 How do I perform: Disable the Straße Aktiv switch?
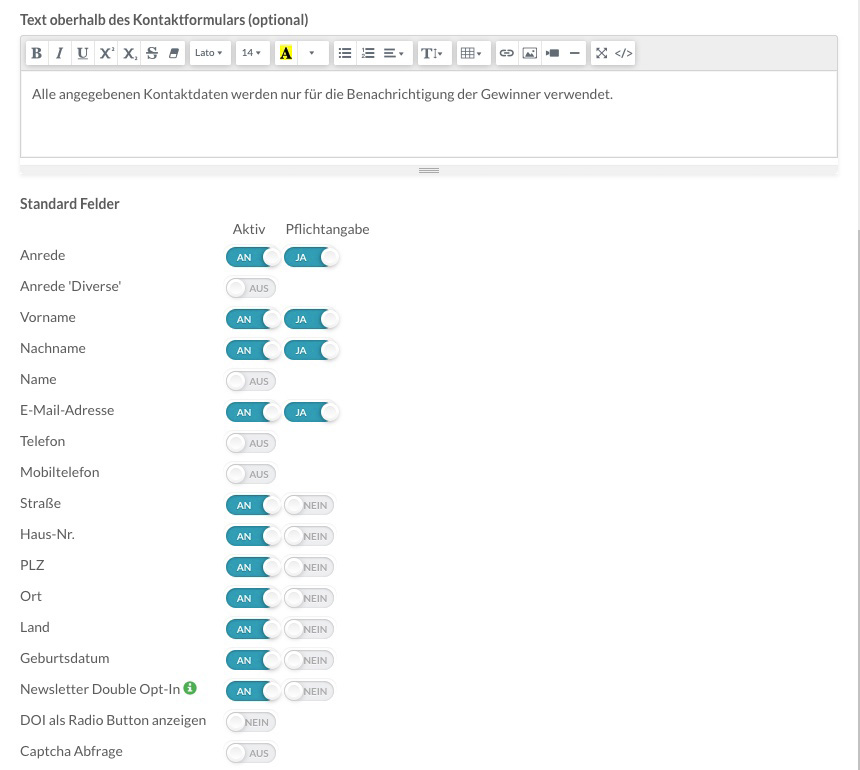(x=253, y=505)
